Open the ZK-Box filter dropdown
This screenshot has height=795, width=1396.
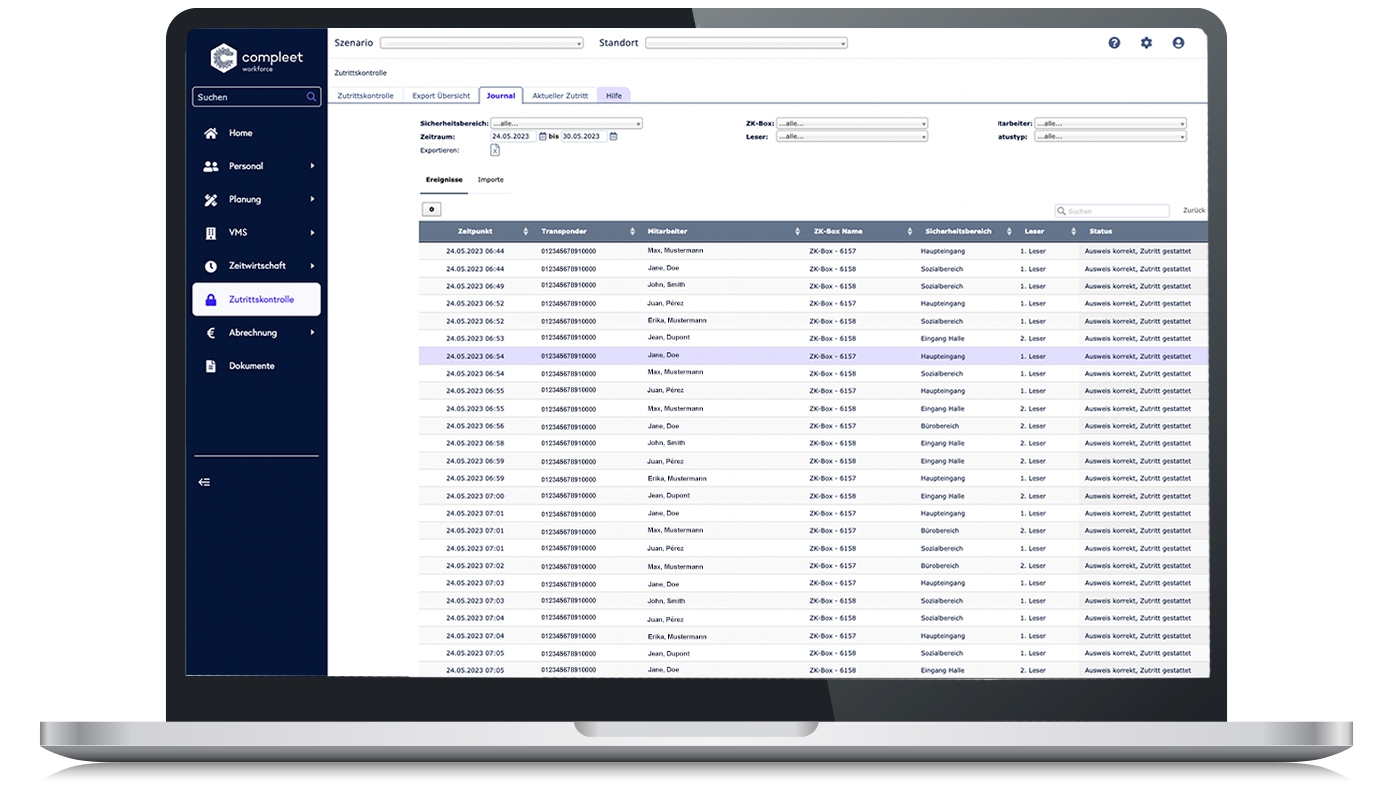[851, 124]
